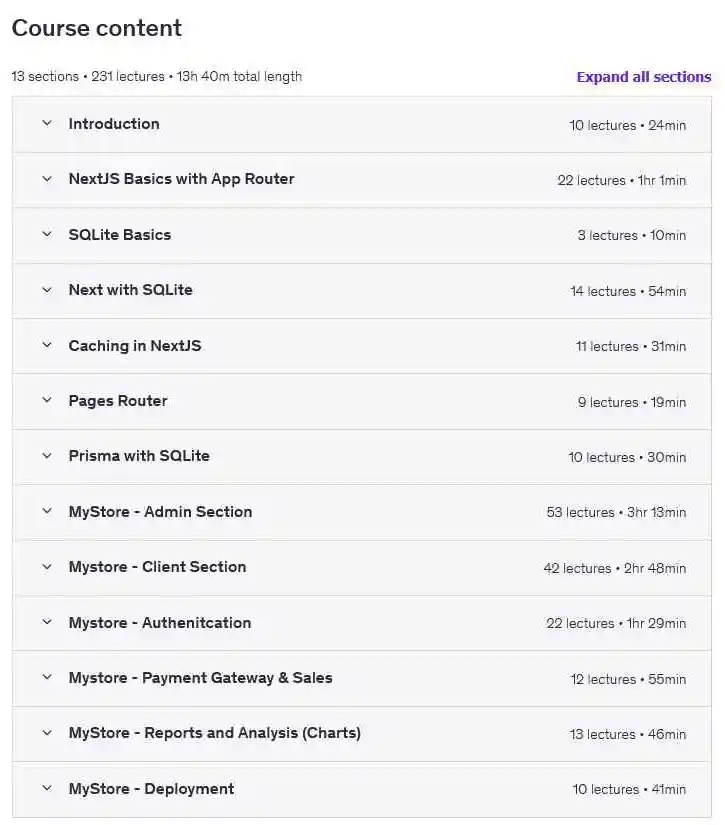The width and height of the screenshot is (725, 825).
Task: Toggle chevron for Reports and Analysis section
Action: pos(46,733)
